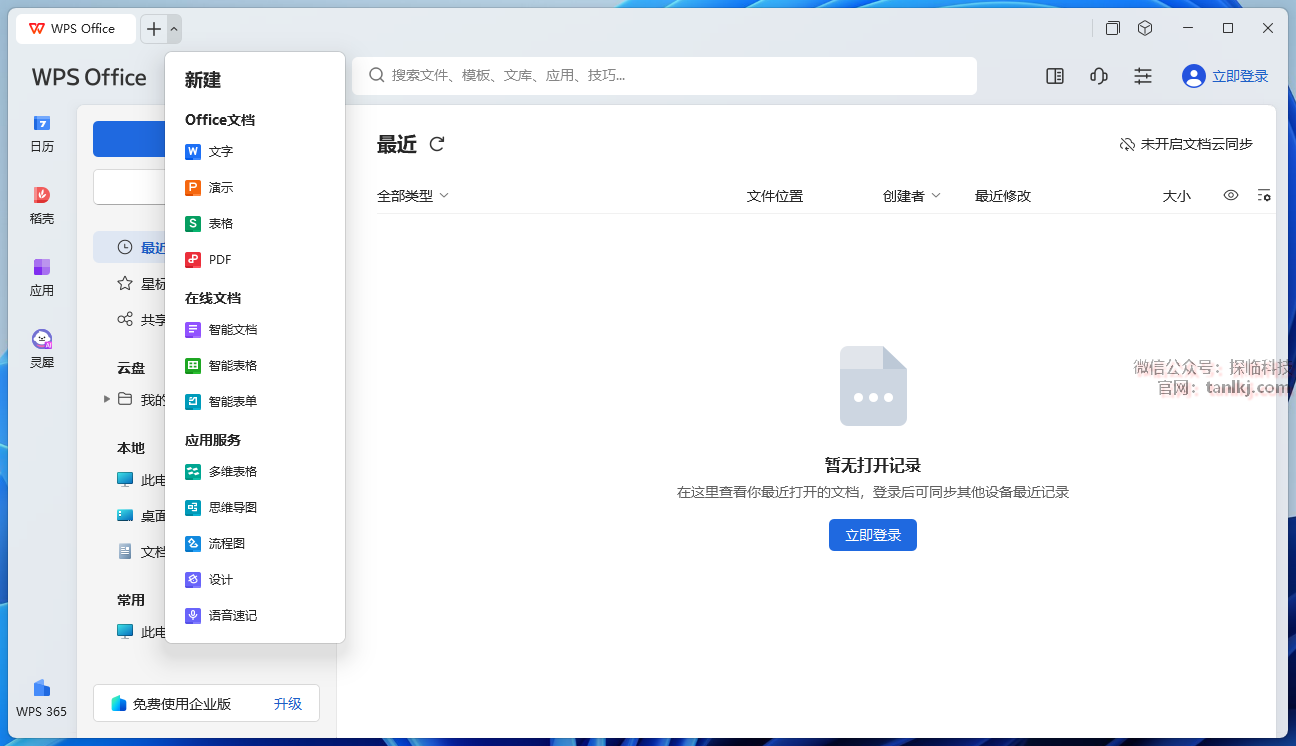Open the 日历 calendar sidebar icon

[x=41, y=133]
